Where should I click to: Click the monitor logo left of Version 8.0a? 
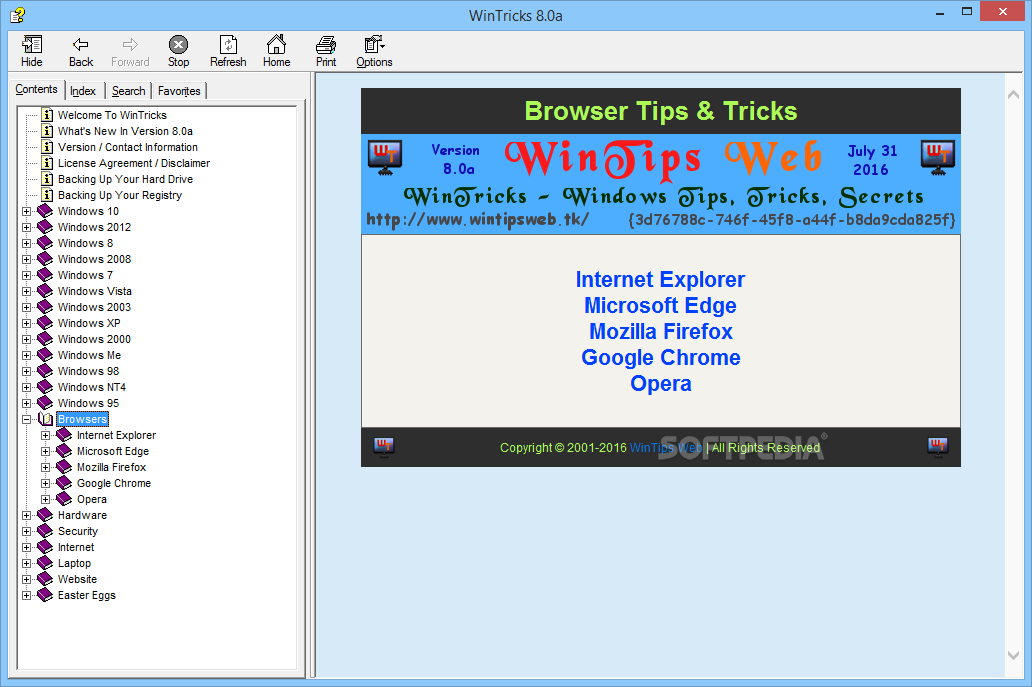tap(385, 158)
